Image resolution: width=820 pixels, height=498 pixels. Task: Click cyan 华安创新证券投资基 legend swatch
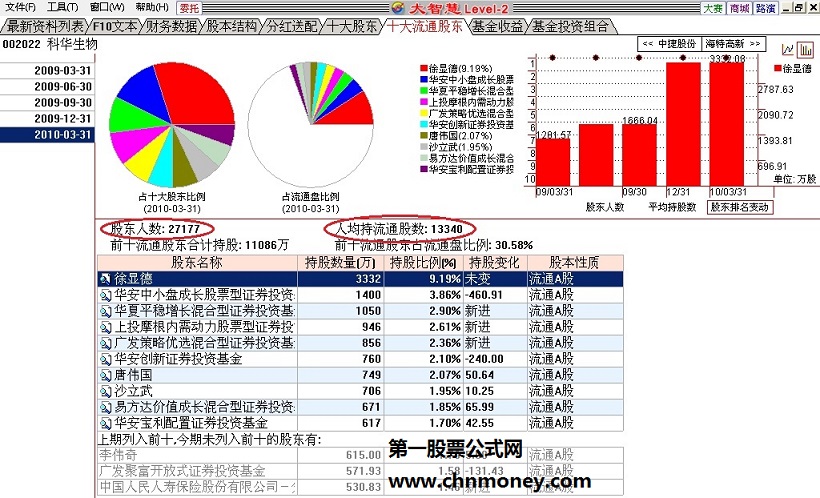click(424, 124)
